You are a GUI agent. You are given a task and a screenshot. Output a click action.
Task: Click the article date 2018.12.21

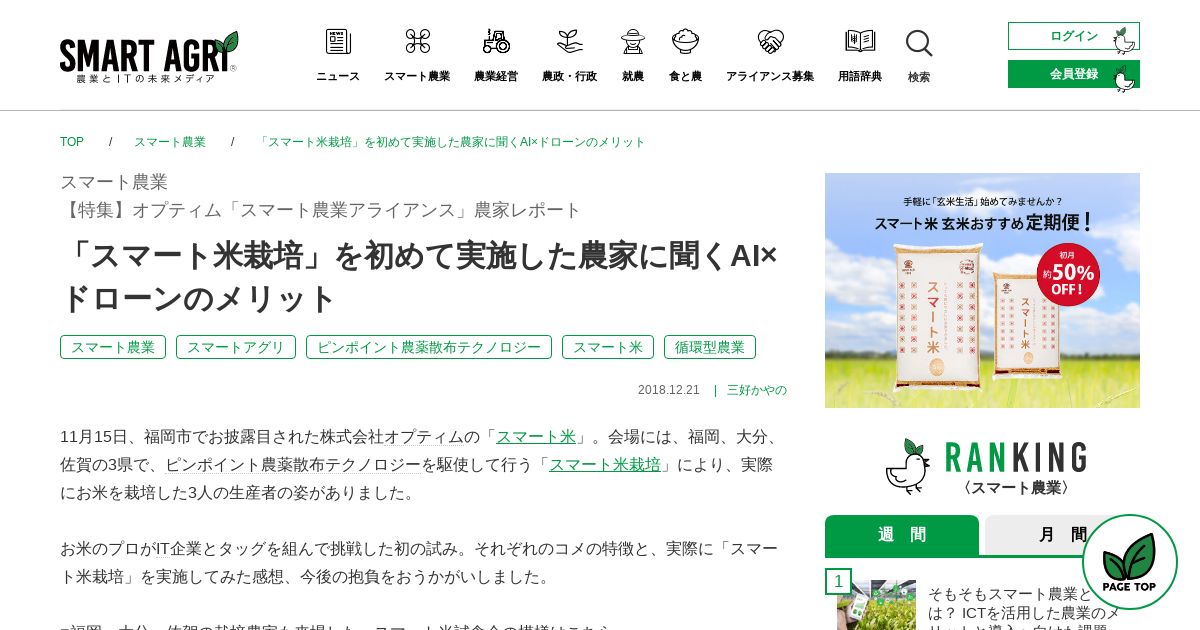(x=669, y=390)
